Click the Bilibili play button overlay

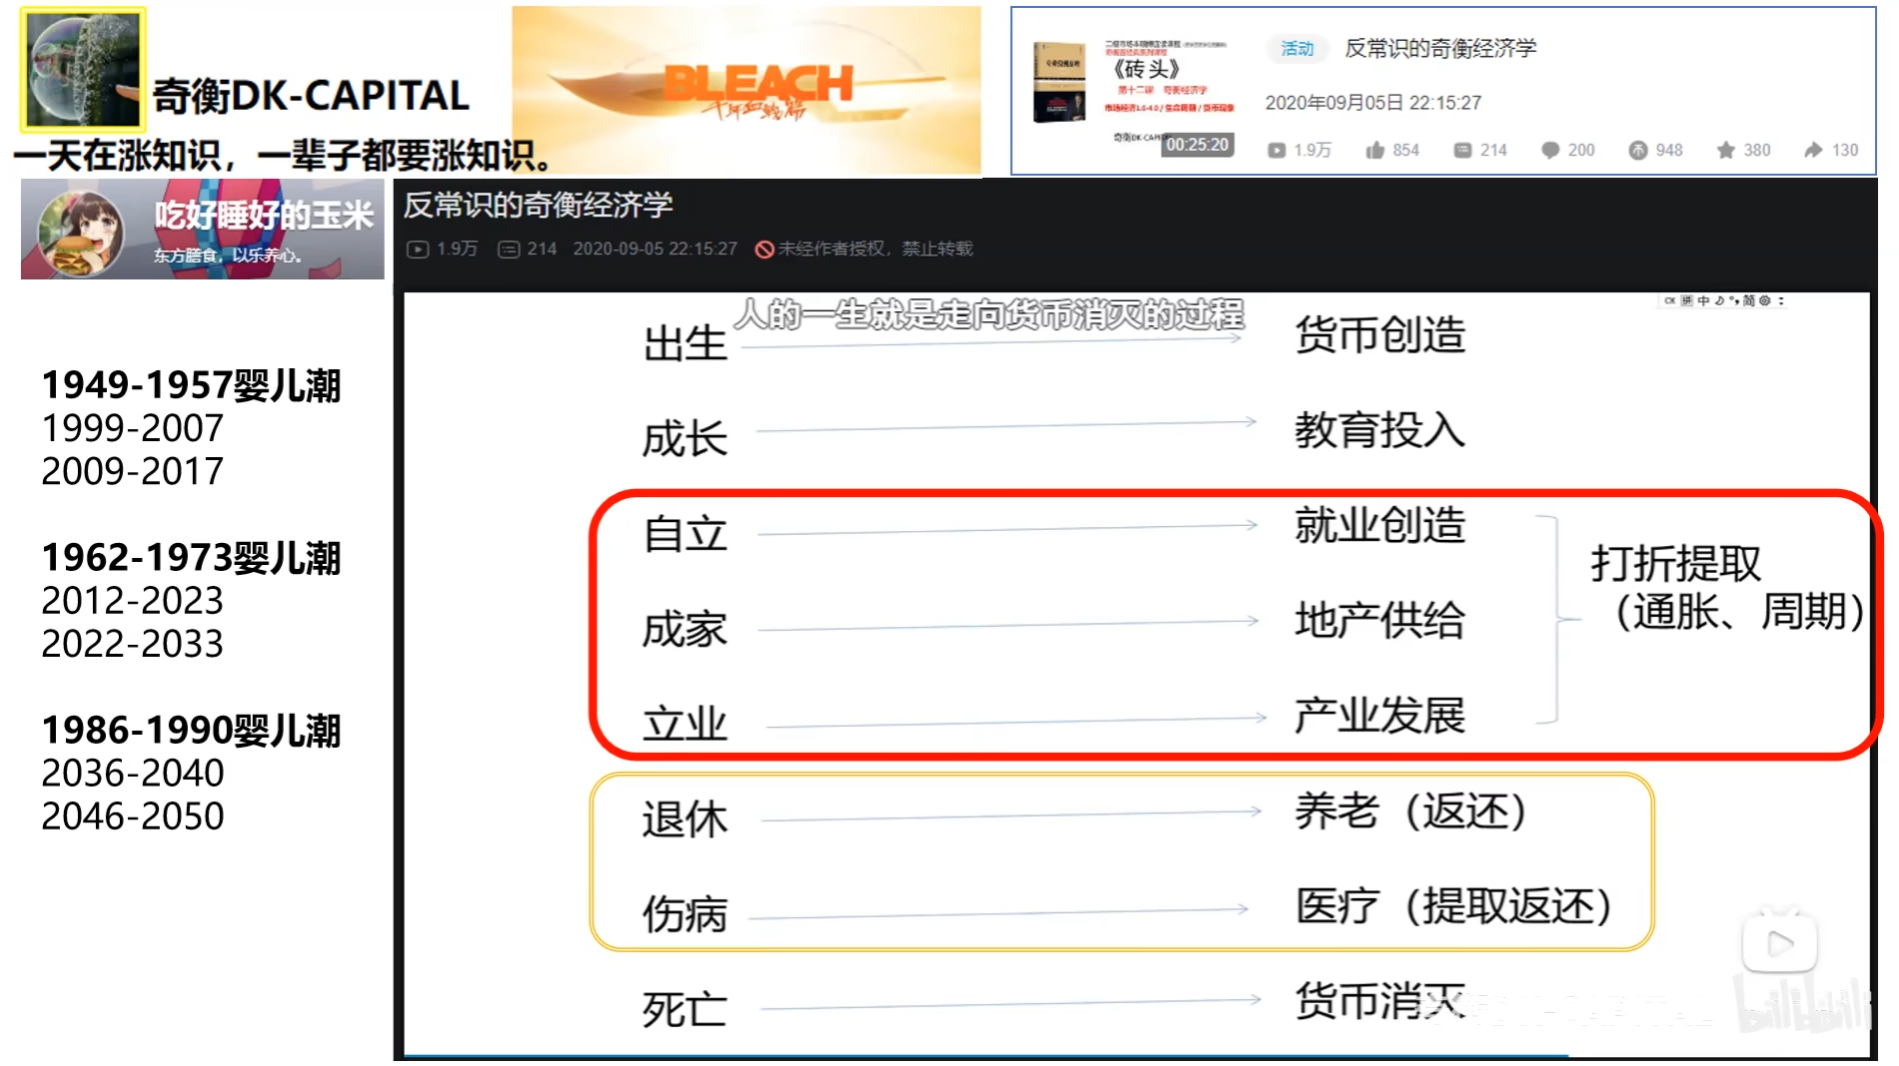[x=1779, y=942]
